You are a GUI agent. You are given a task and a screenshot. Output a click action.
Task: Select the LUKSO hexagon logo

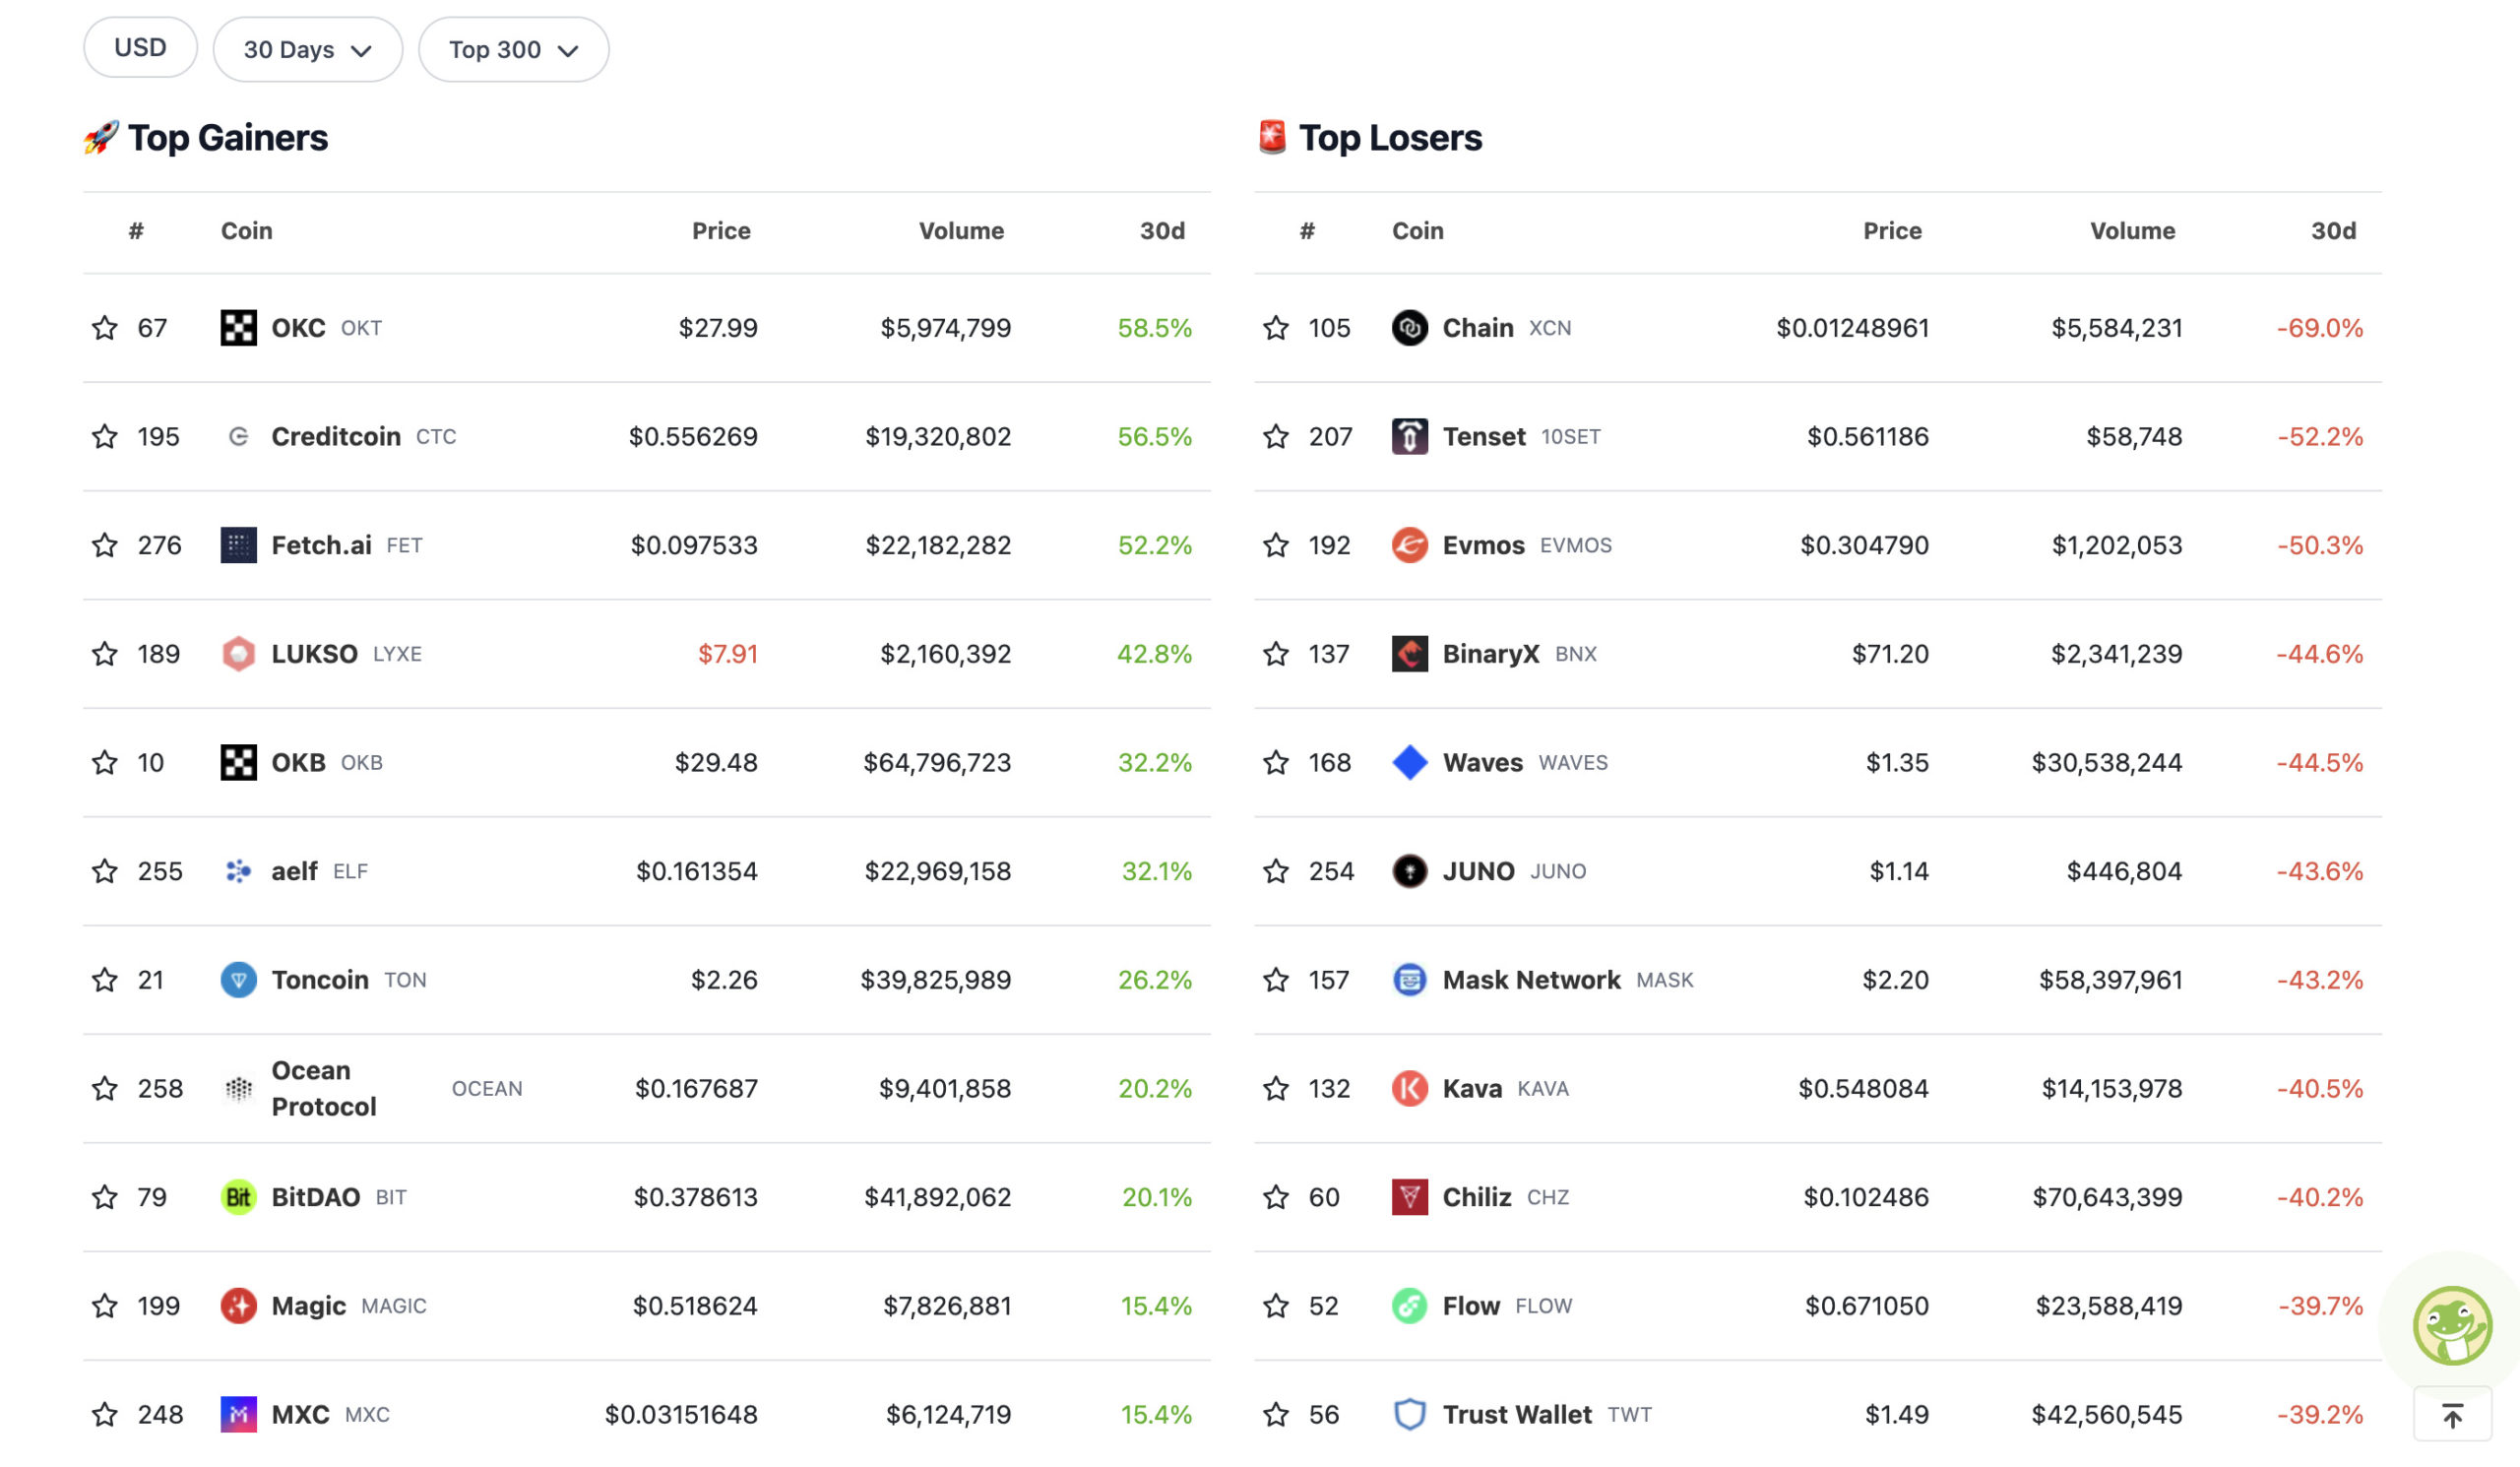[x=238, y=654]
